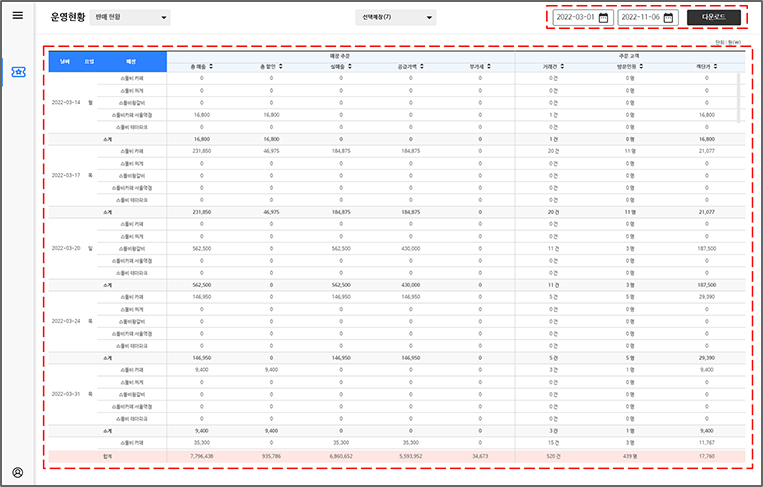
Task: Expand the 판매 현황 dropdown
Action: (130, 18)
